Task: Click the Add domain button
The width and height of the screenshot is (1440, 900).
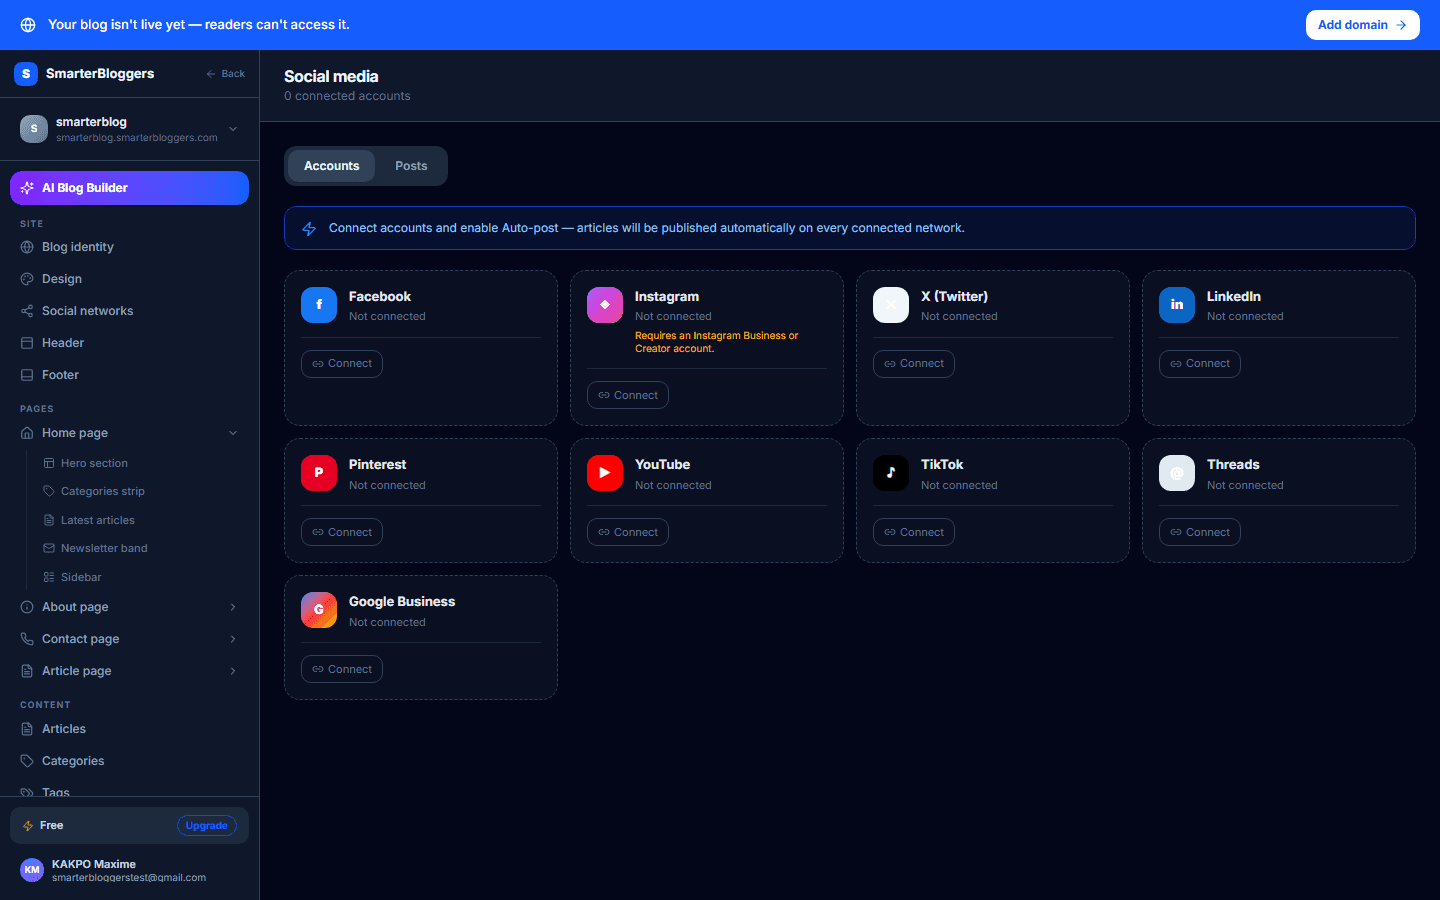Action: point(1362,25)
